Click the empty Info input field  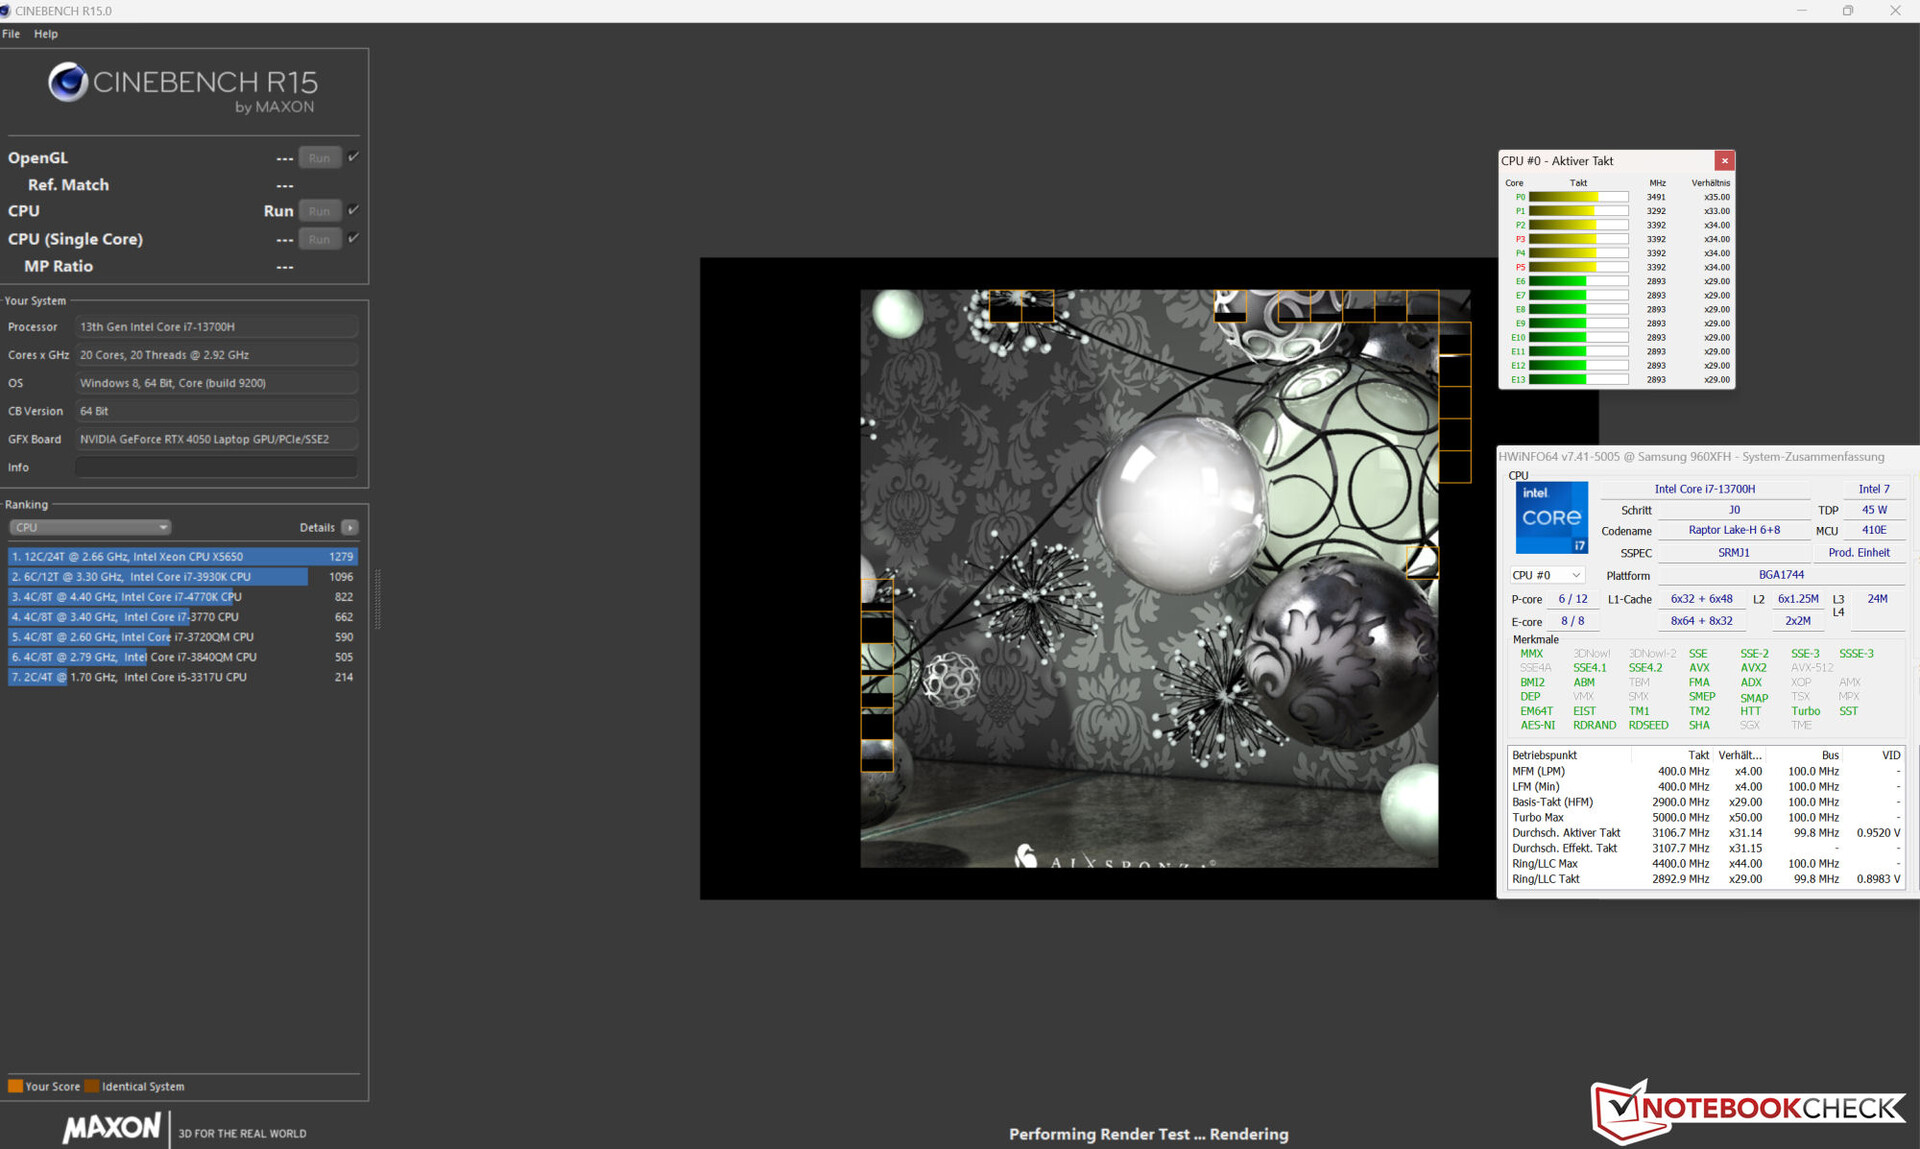tap(216, 467)
